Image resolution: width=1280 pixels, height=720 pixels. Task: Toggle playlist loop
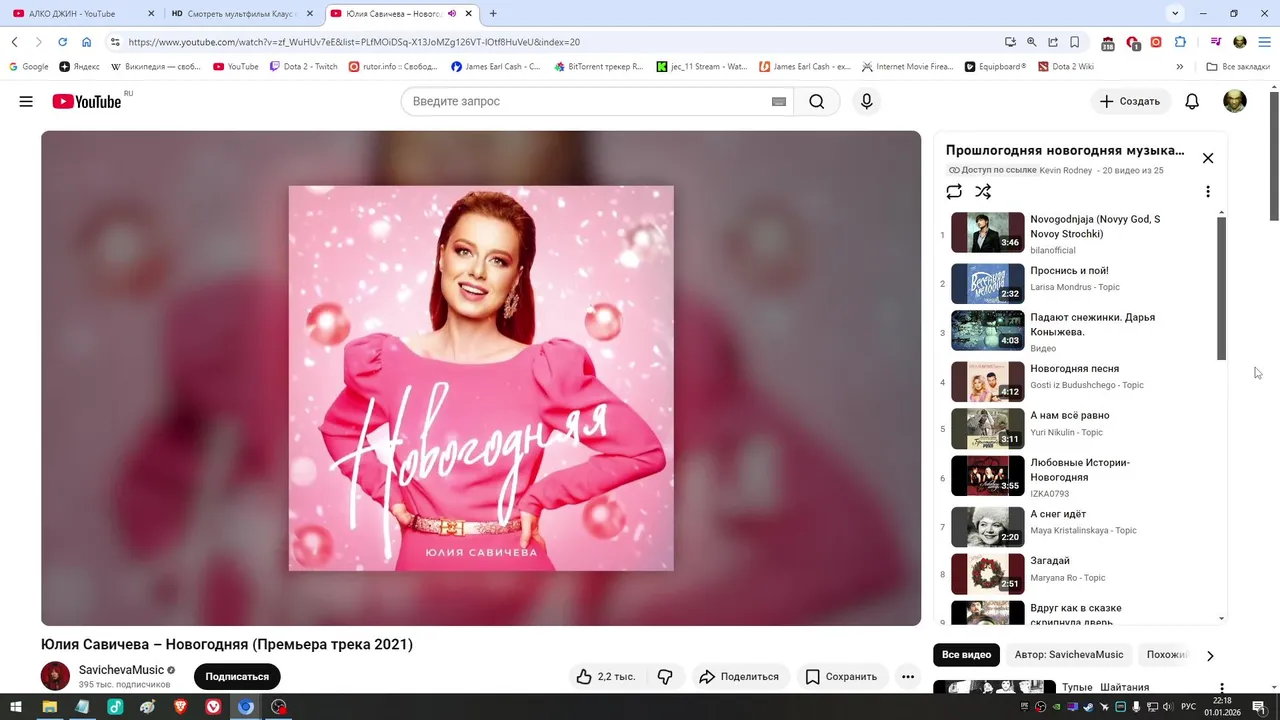click(x=954, y=191)
